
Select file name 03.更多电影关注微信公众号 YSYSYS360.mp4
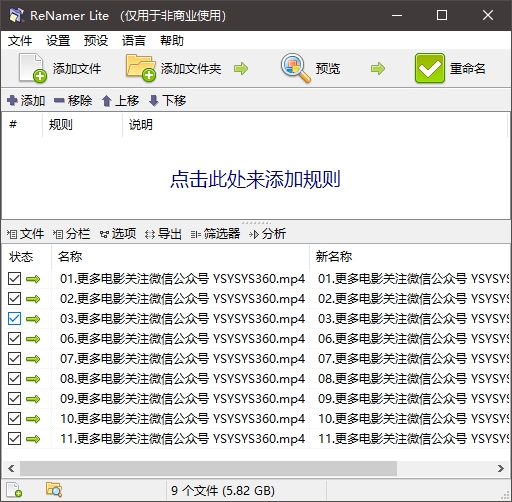click(182, 319)
